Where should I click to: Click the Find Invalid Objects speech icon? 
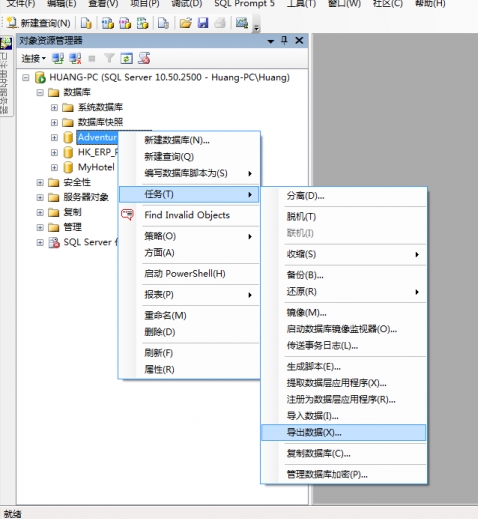point(127,215)
